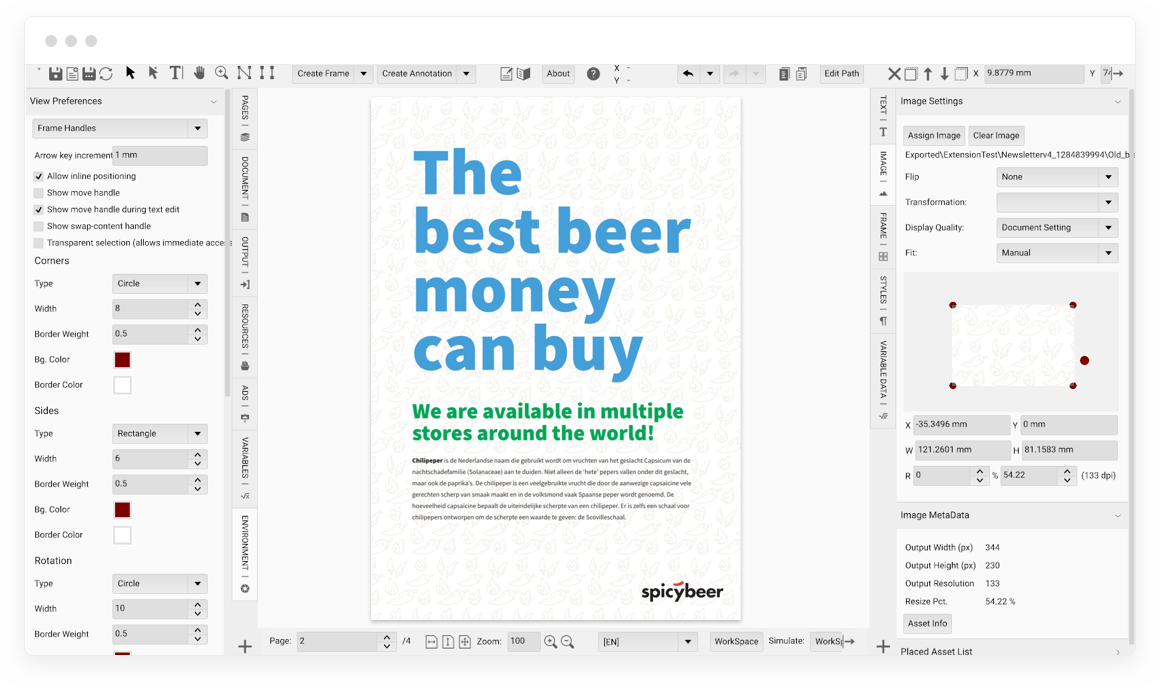The width and height of the screenshot is (1160, 688).
Task: Enable Show swap-content handle checkbox
Action: click(x=38, y=226)
